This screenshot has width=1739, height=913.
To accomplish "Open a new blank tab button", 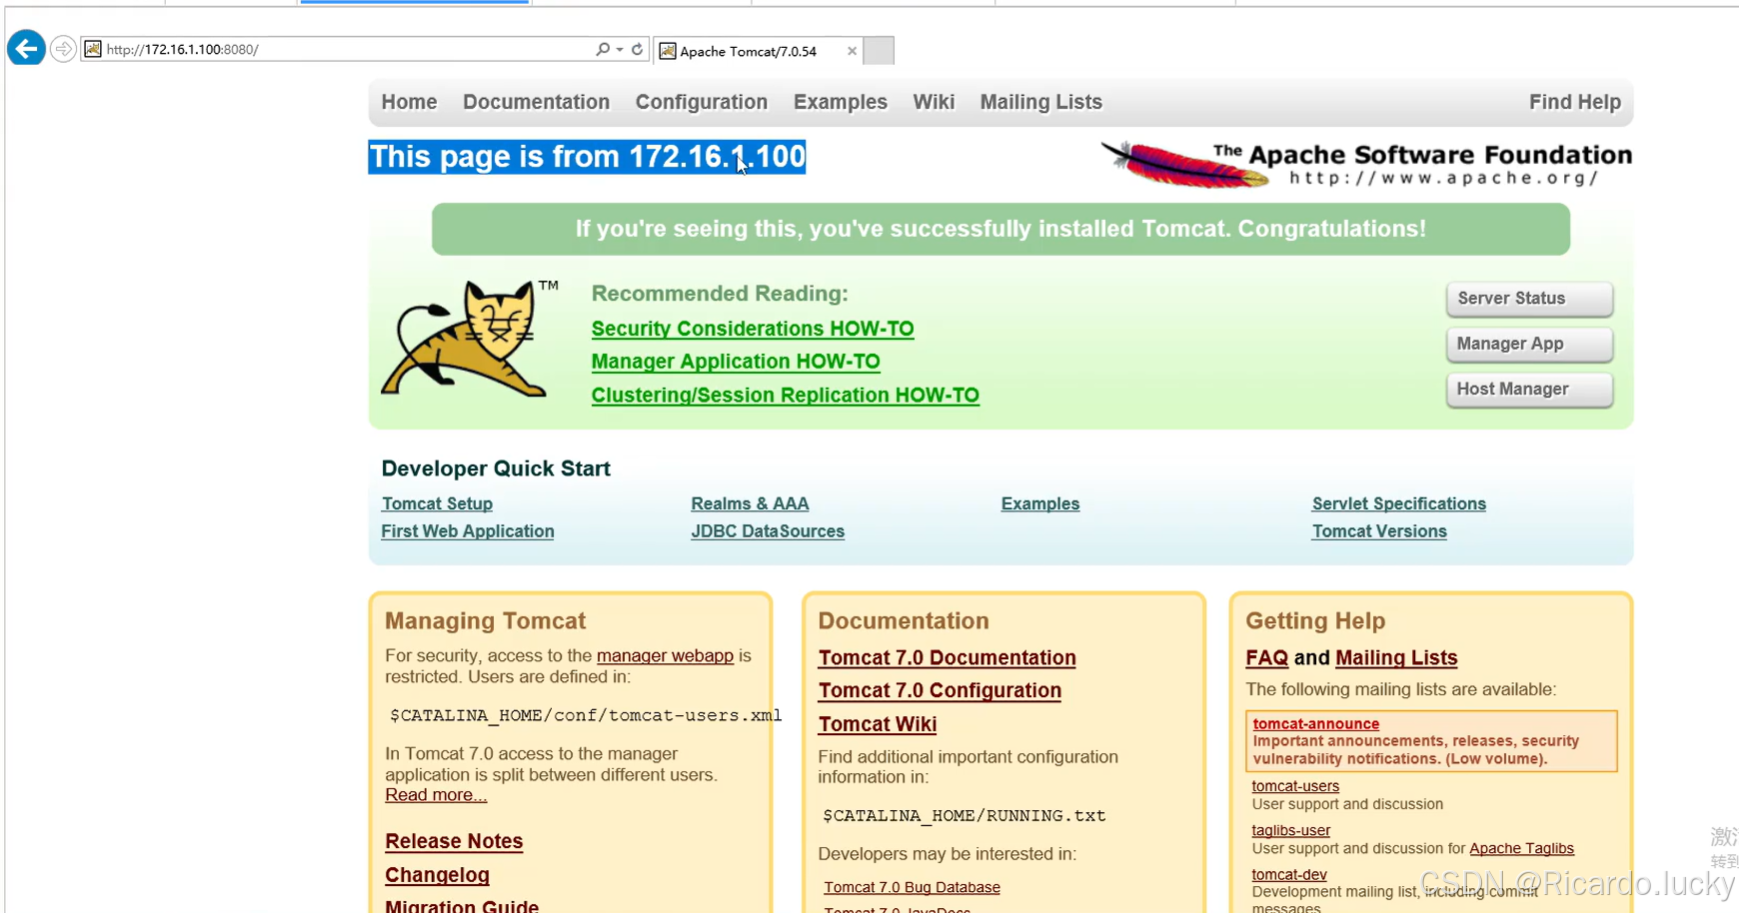I will 878,51.
